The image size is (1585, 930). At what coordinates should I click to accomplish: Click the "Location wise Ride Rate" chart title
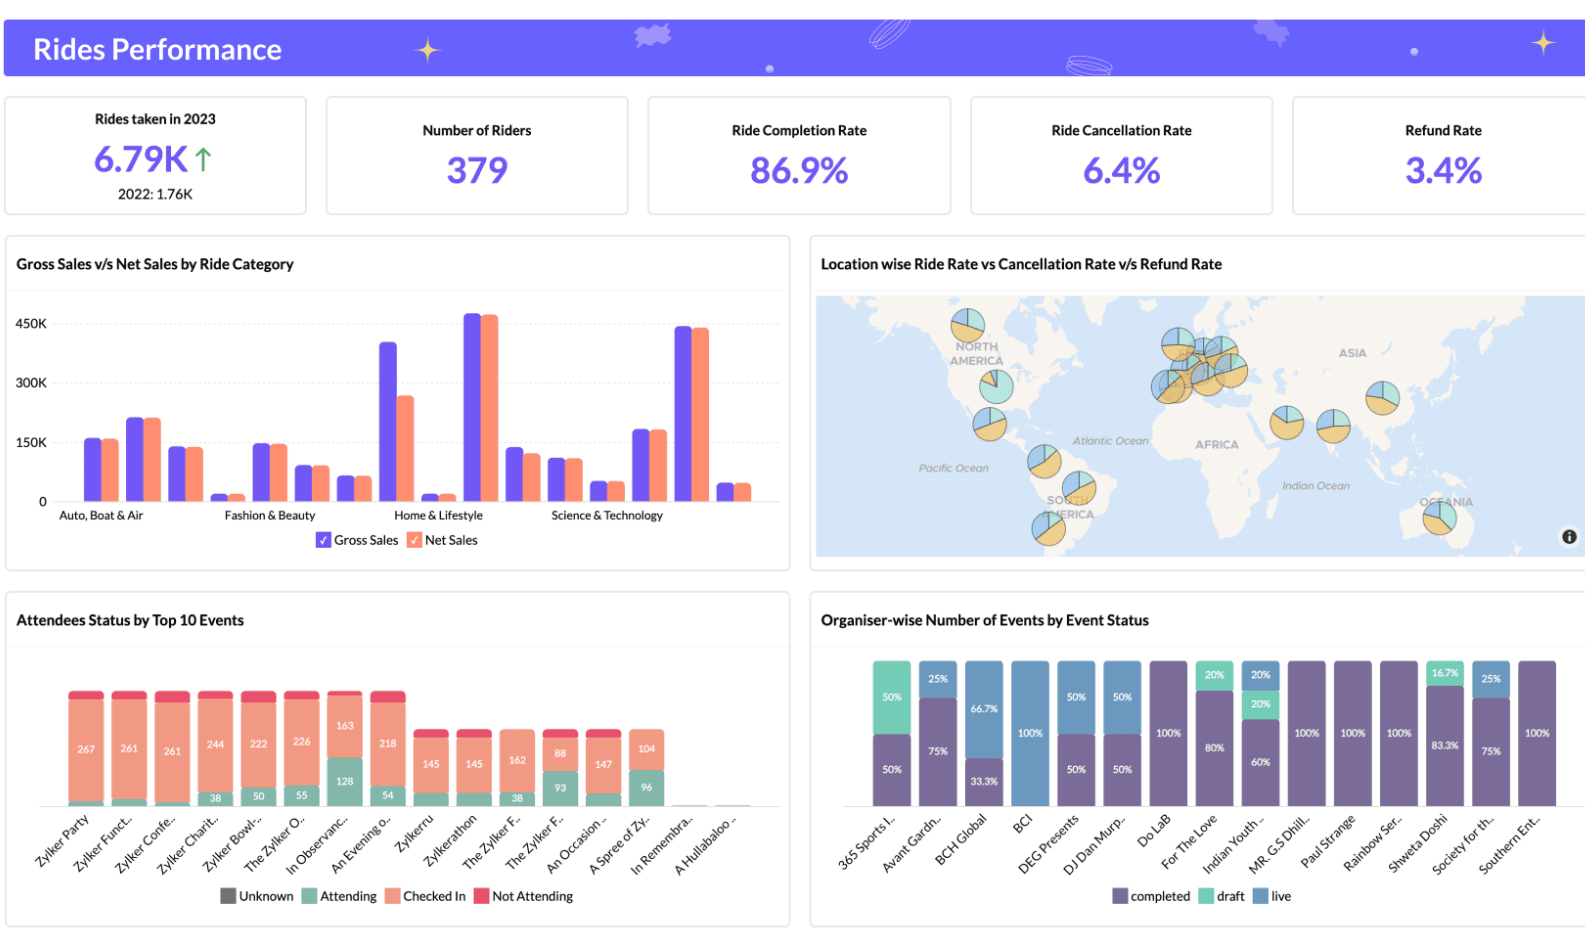[1021, 264]
